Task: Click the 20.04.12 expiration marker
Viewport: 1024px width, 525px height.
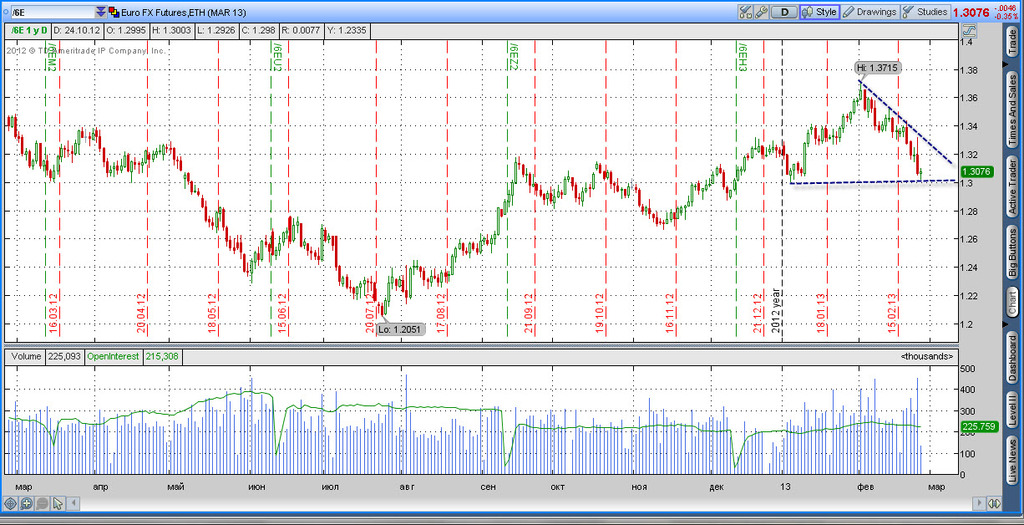Action: 141,315
